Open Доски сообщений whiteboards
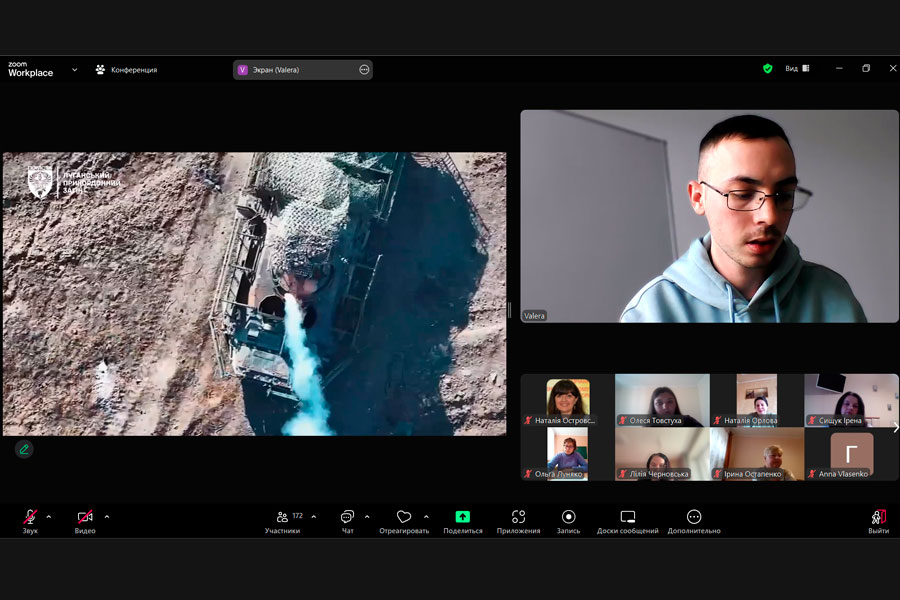900x600 pixels. coord(627,522)
